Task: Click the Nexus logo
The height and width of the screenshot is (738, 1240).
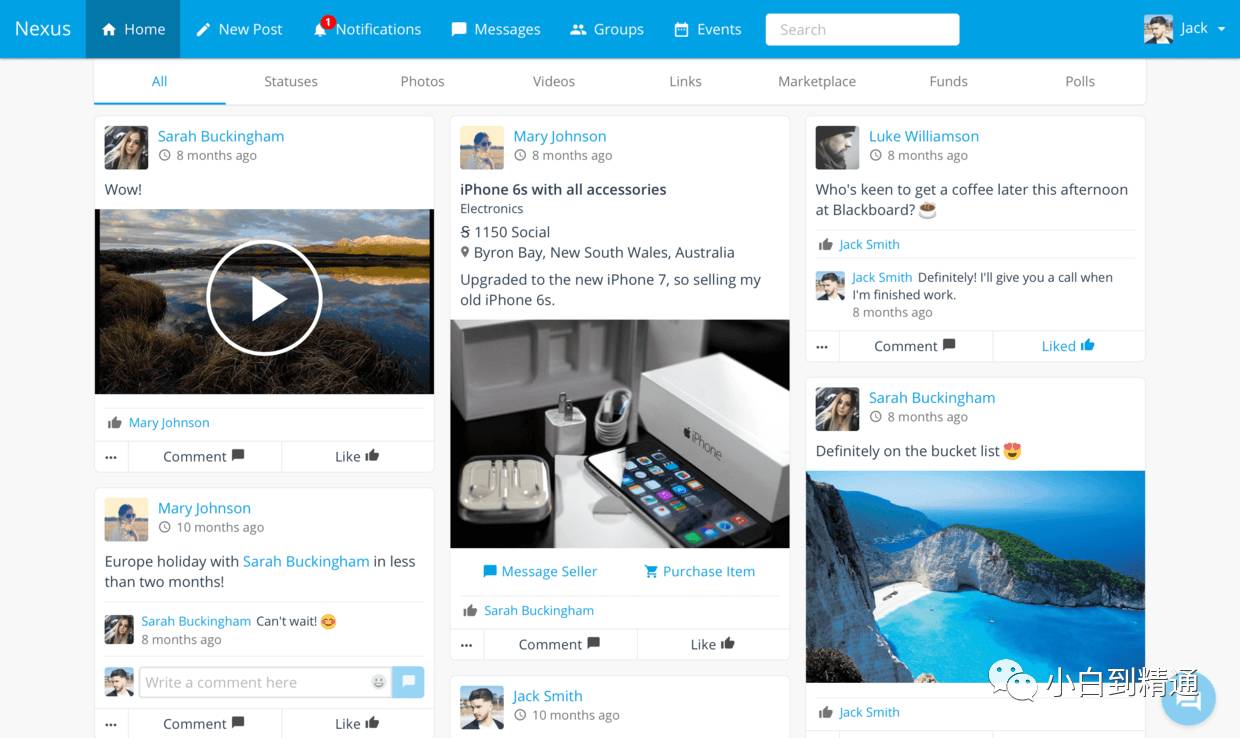Action: click(x=43, y=29)
